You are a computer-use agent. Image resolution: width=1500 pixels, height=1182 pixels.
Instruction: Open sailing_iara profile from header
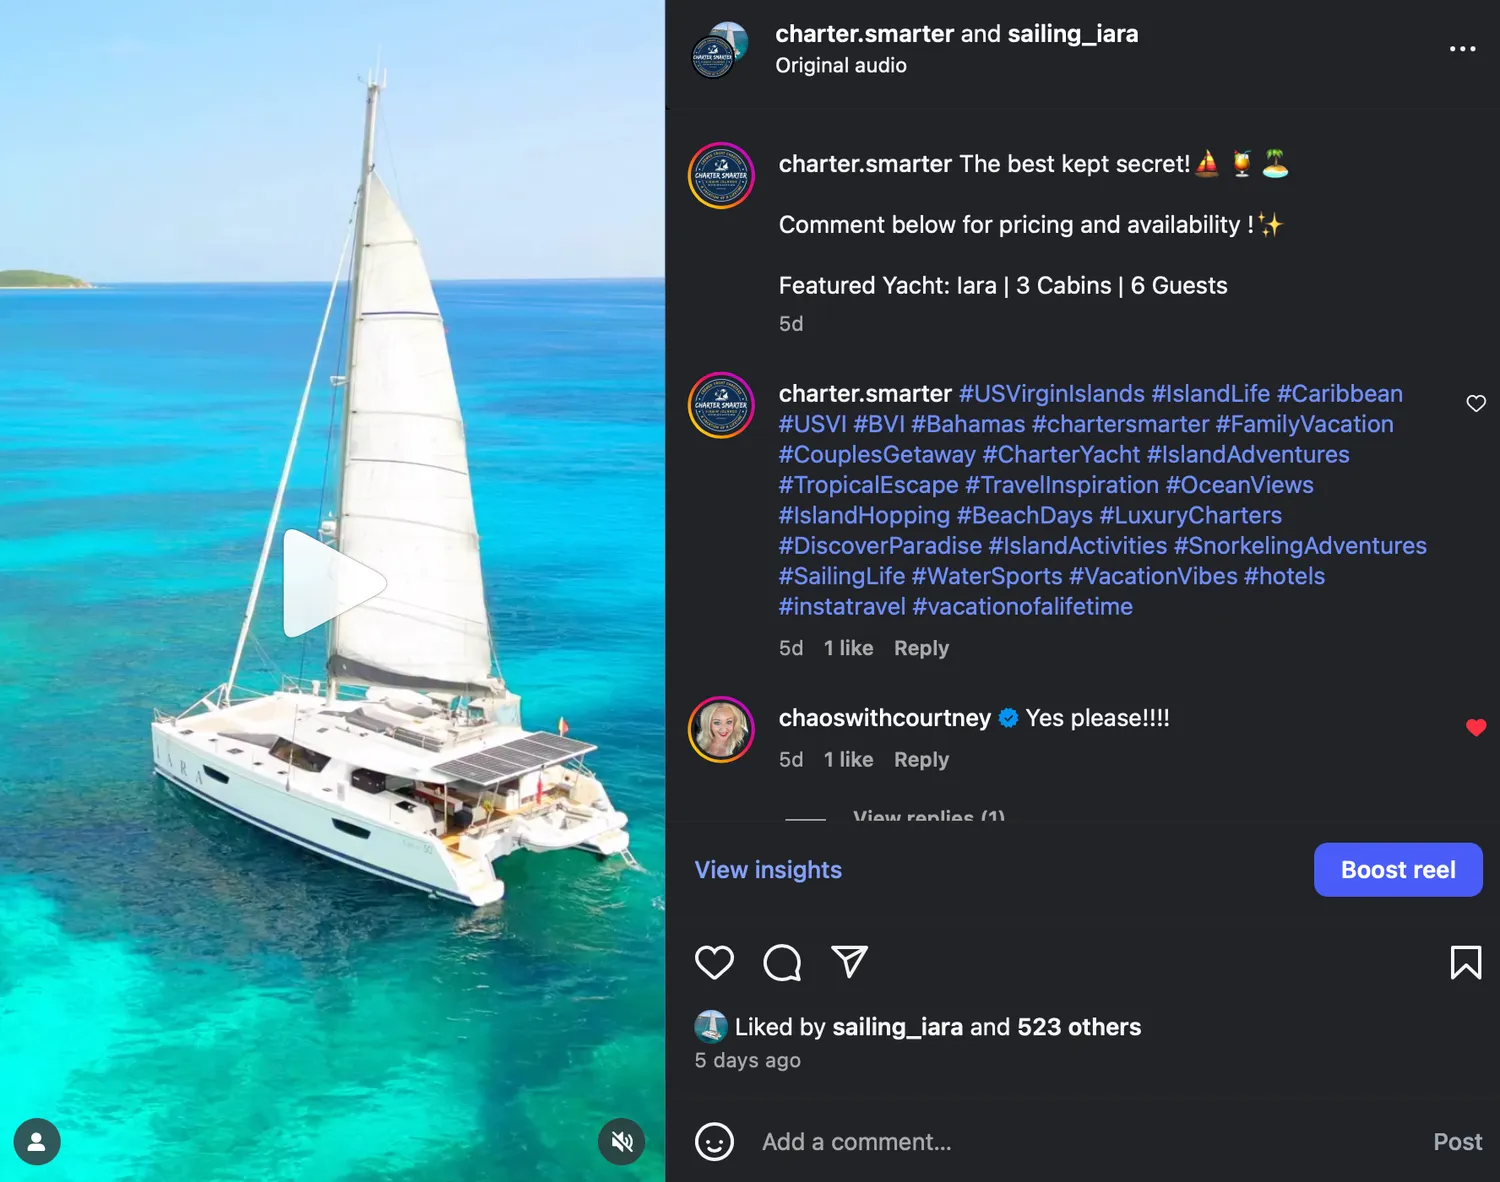point(1072,34)
